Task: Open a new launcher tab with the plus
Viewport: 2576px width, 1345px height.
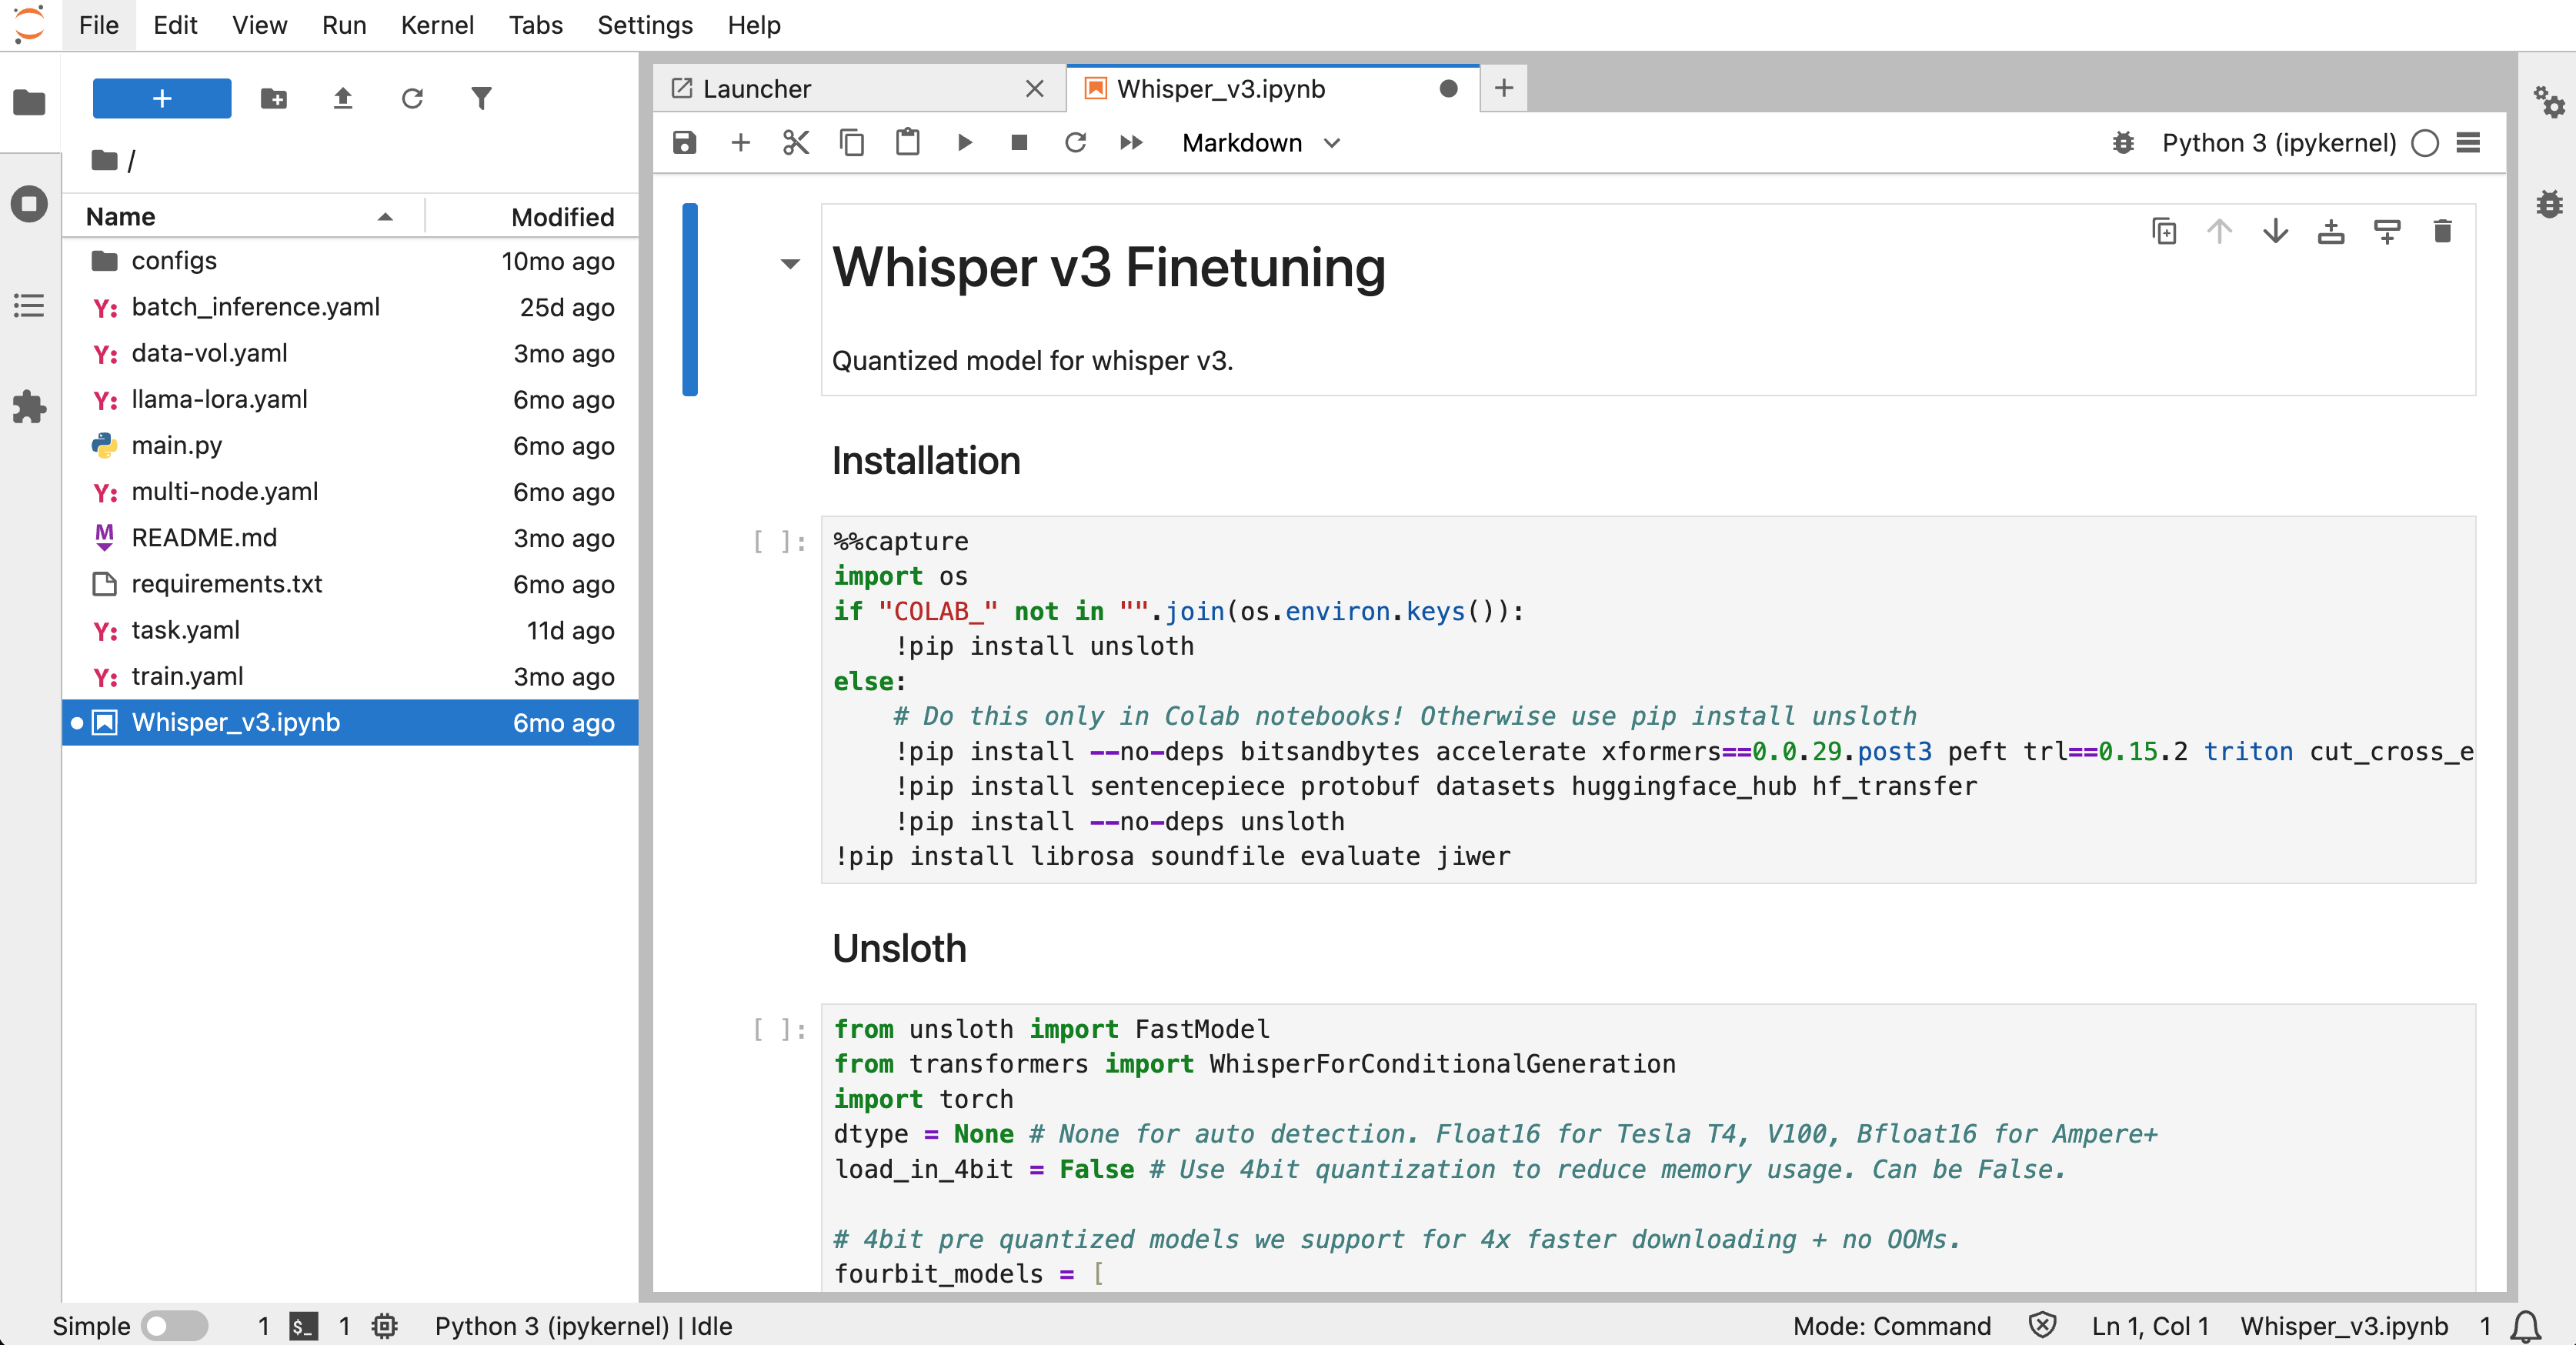Action: (1503, 89)
